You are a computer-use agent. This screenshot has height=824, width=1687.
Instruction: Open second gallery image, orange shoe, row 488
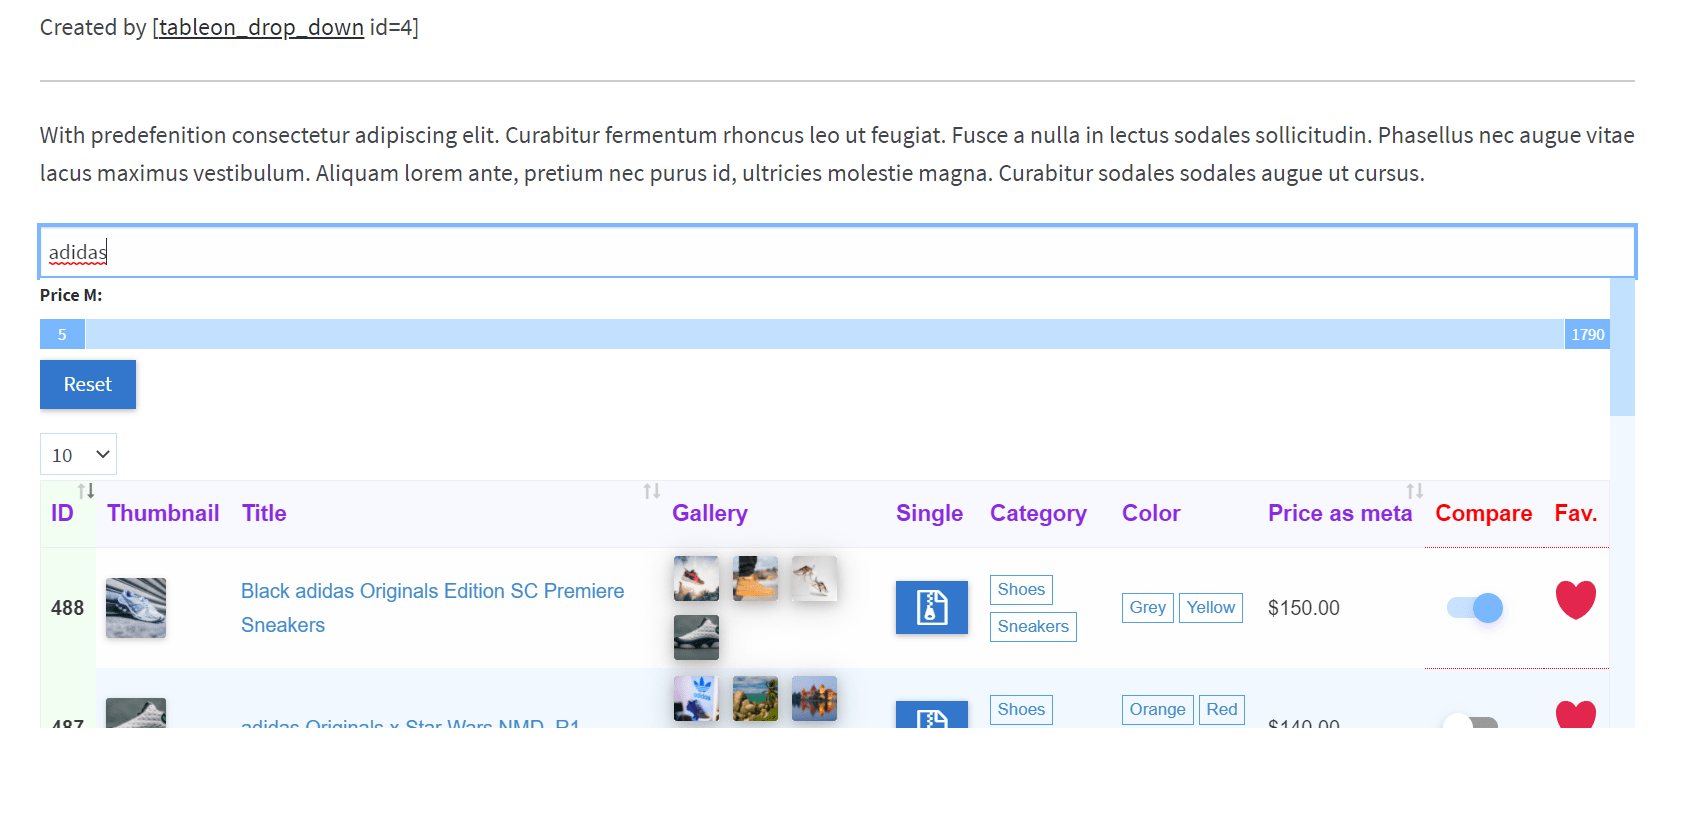click(x=755, y=579)
